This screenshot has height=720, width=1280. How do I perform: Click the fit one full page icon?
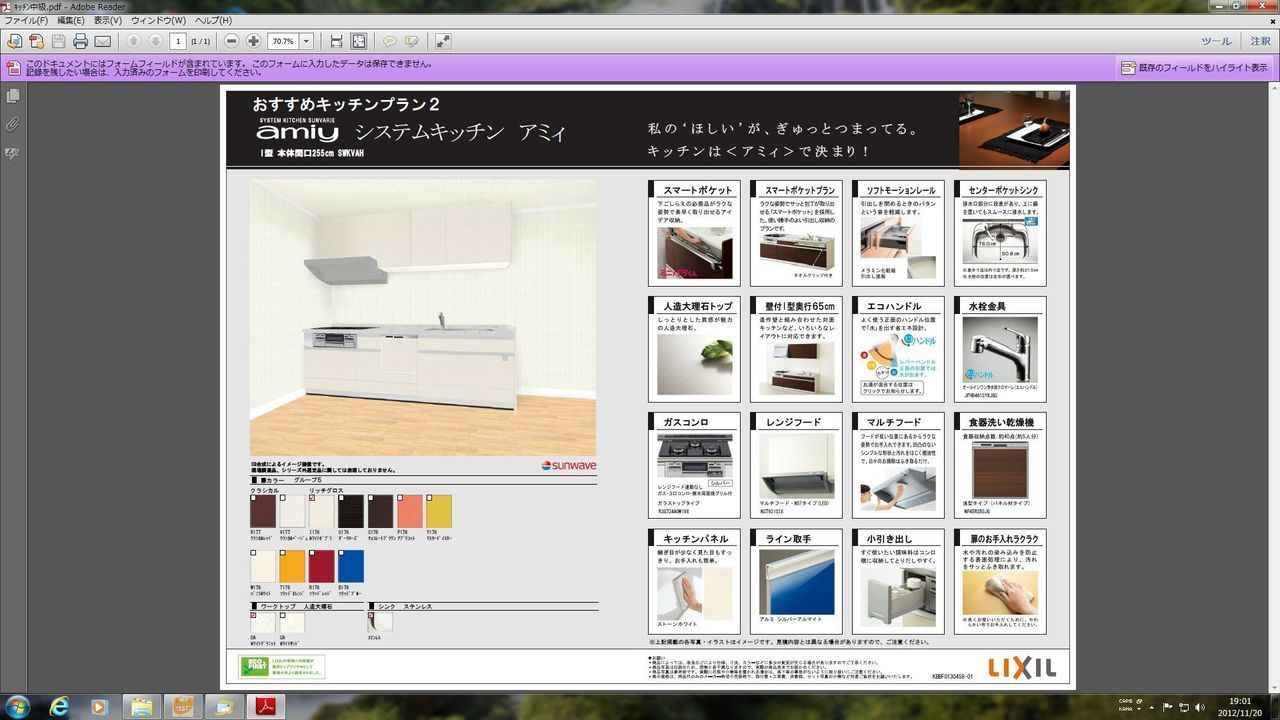359,41
